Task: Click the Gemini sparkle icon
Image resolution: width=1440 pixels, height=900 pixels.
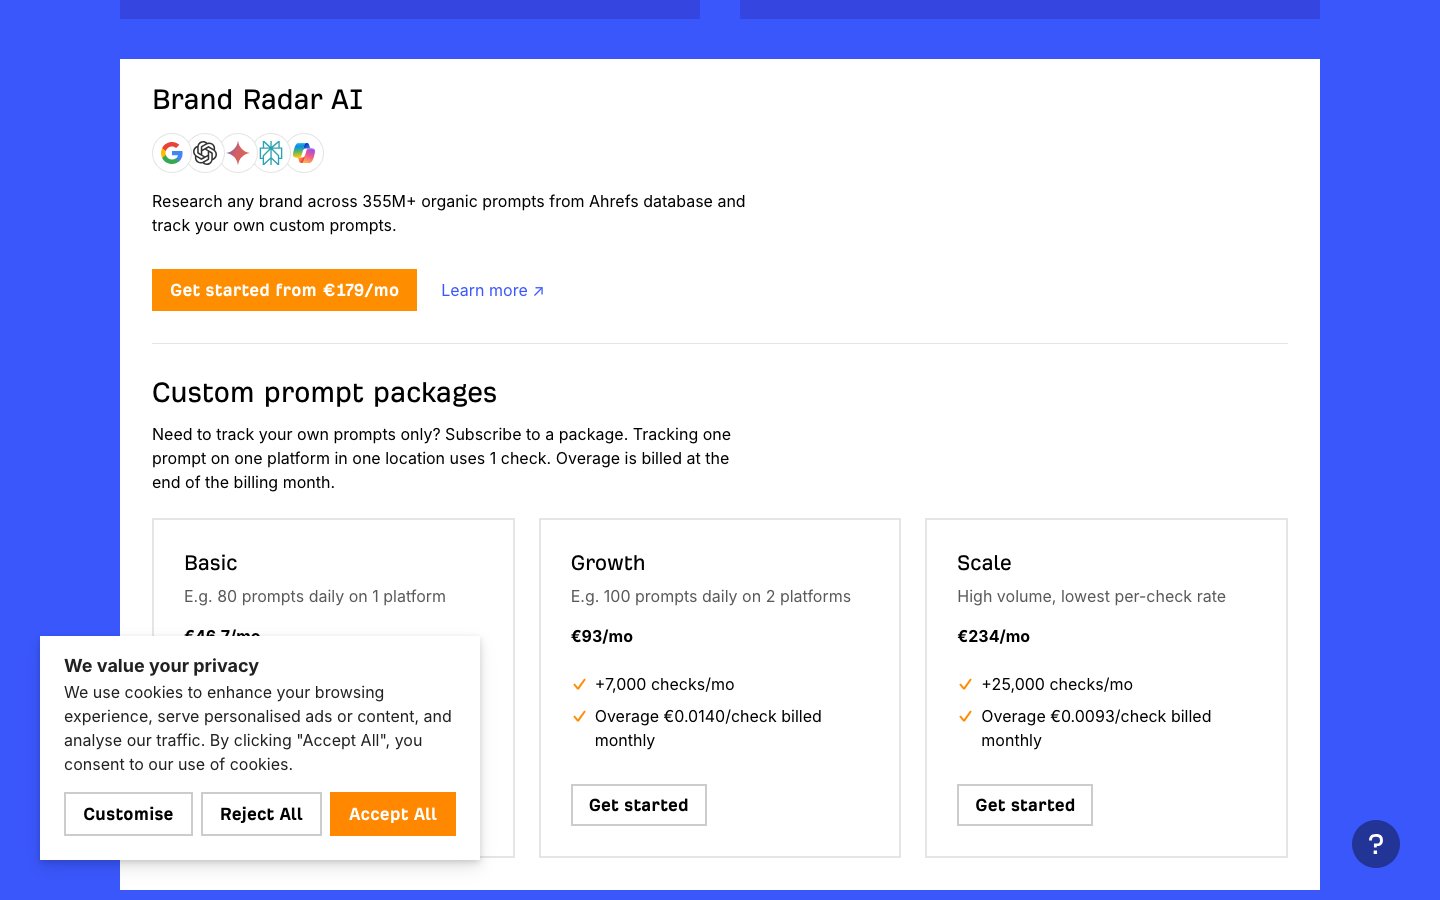Action: pyautogui.click(x=238, y=153)
